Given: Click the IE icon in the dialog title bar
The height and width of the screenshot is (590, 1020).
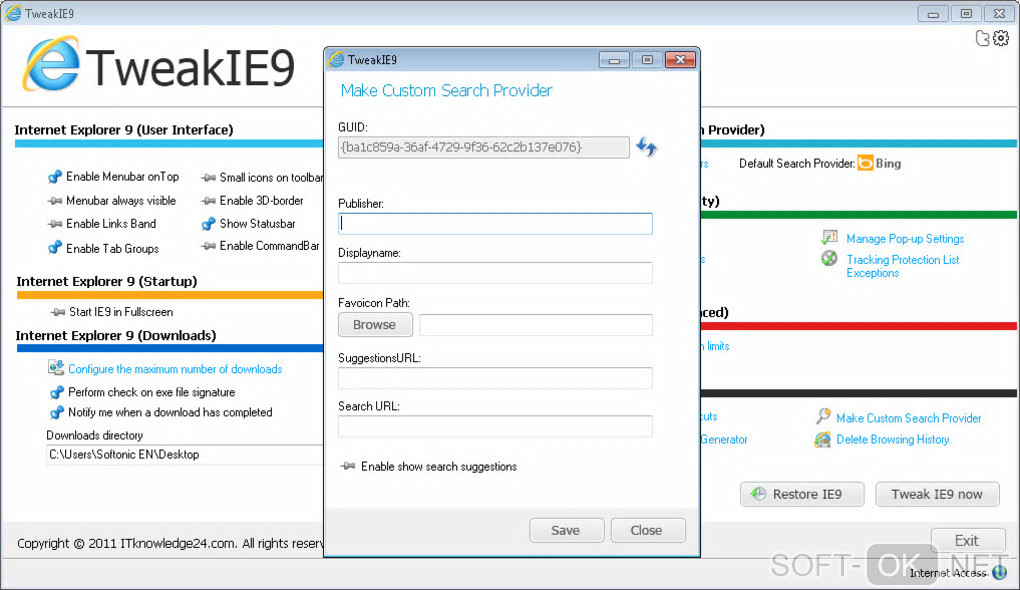Looking at the screenshot, I should pos(336,59).
